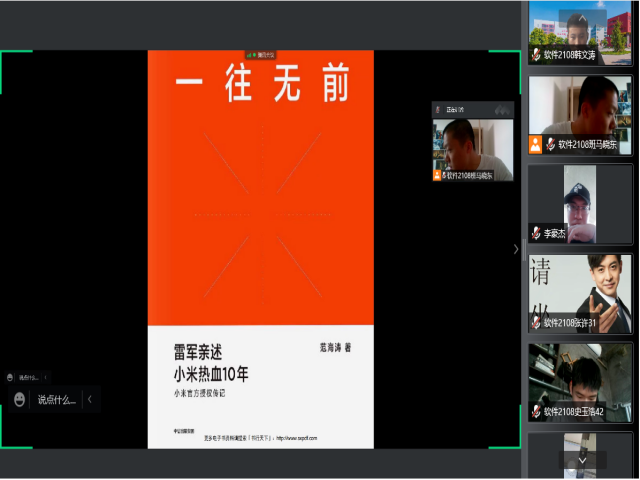Image resolution: width=640 pixels, height=480 pixels.
Task: Click the larger 说点什么 chat input
Action: pyautogui.click(x=56, y=400)
